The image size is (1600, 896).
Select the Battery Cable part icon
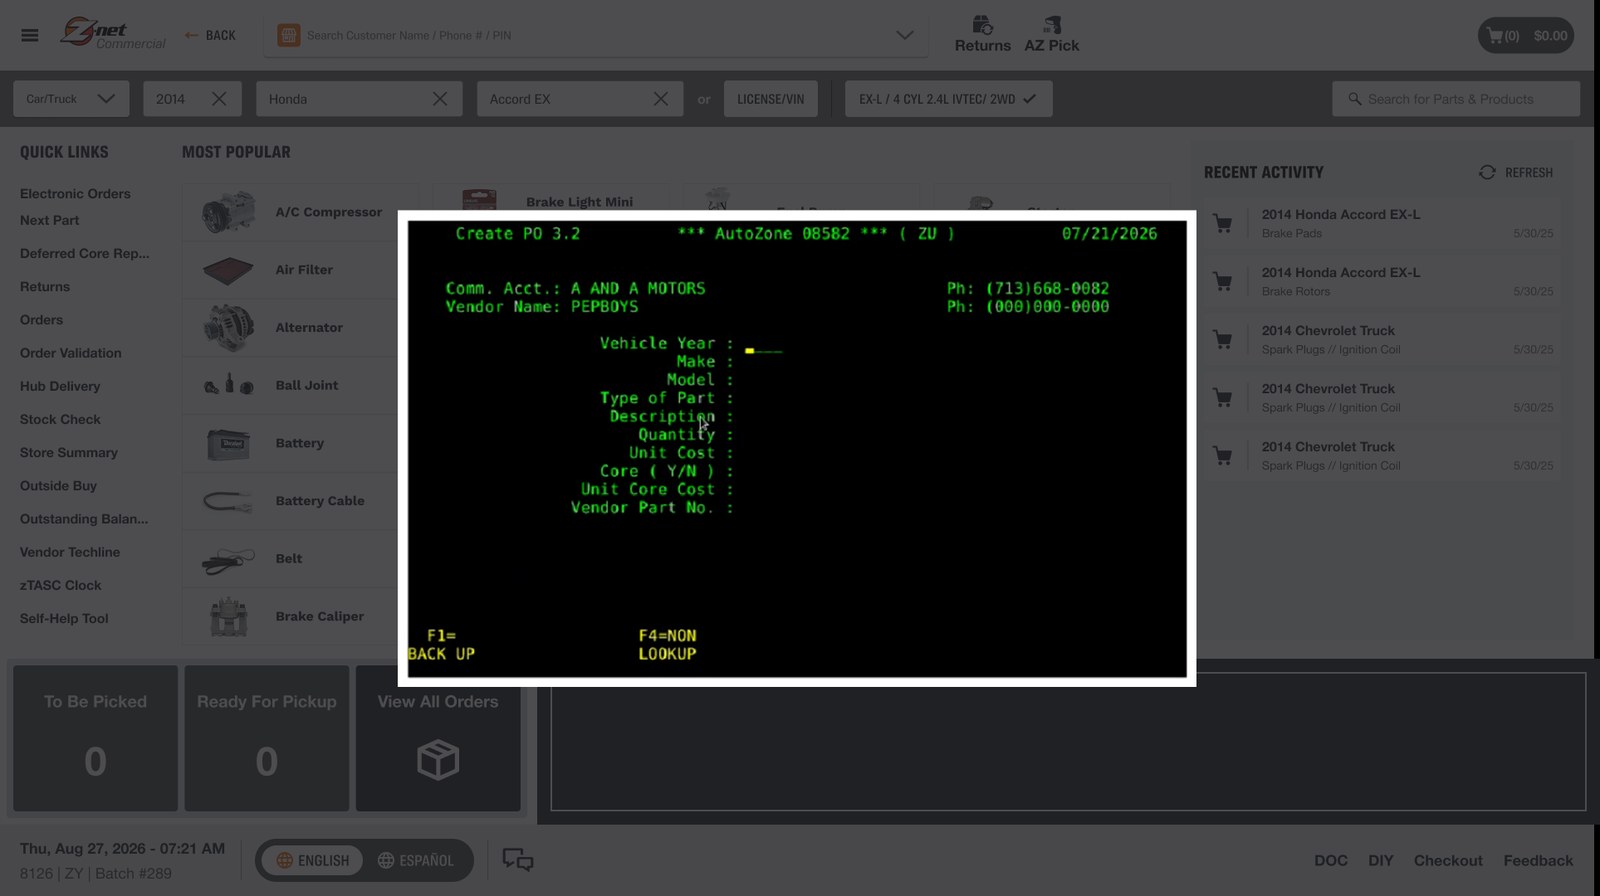(x=229, y=501)
